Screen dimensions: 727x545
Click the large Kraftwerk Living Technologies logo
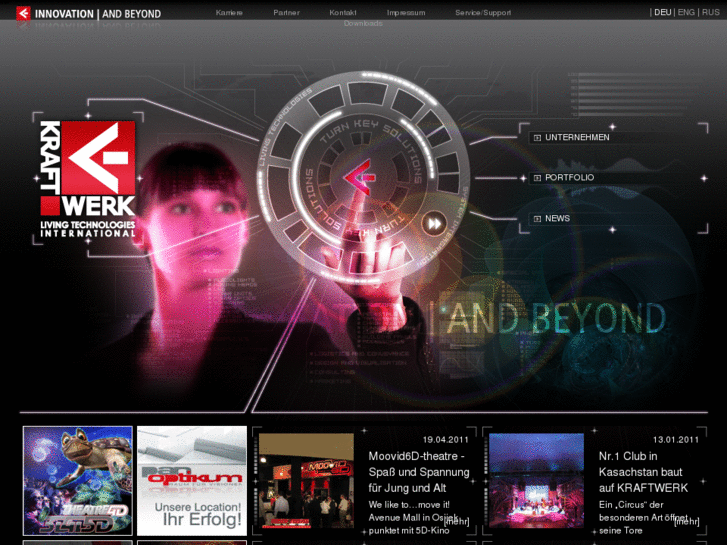88,180
